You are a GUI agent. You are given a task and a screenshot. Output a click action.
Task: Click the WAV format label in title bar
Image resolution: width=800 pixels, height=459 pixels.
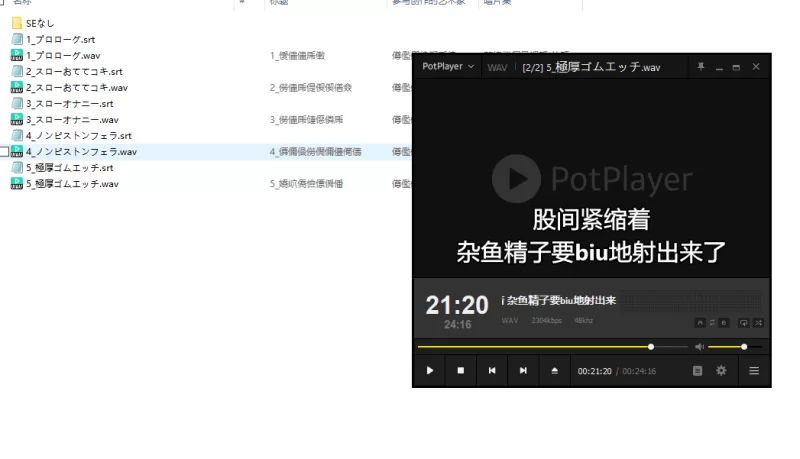497,67
